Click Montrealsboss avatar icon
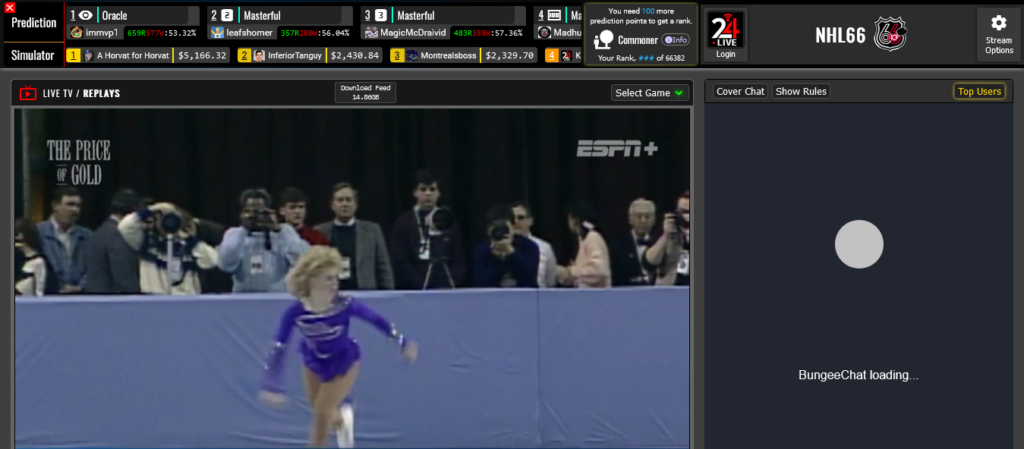The image size is (1024, 449). pyautogui.click(x=412, y=55)
